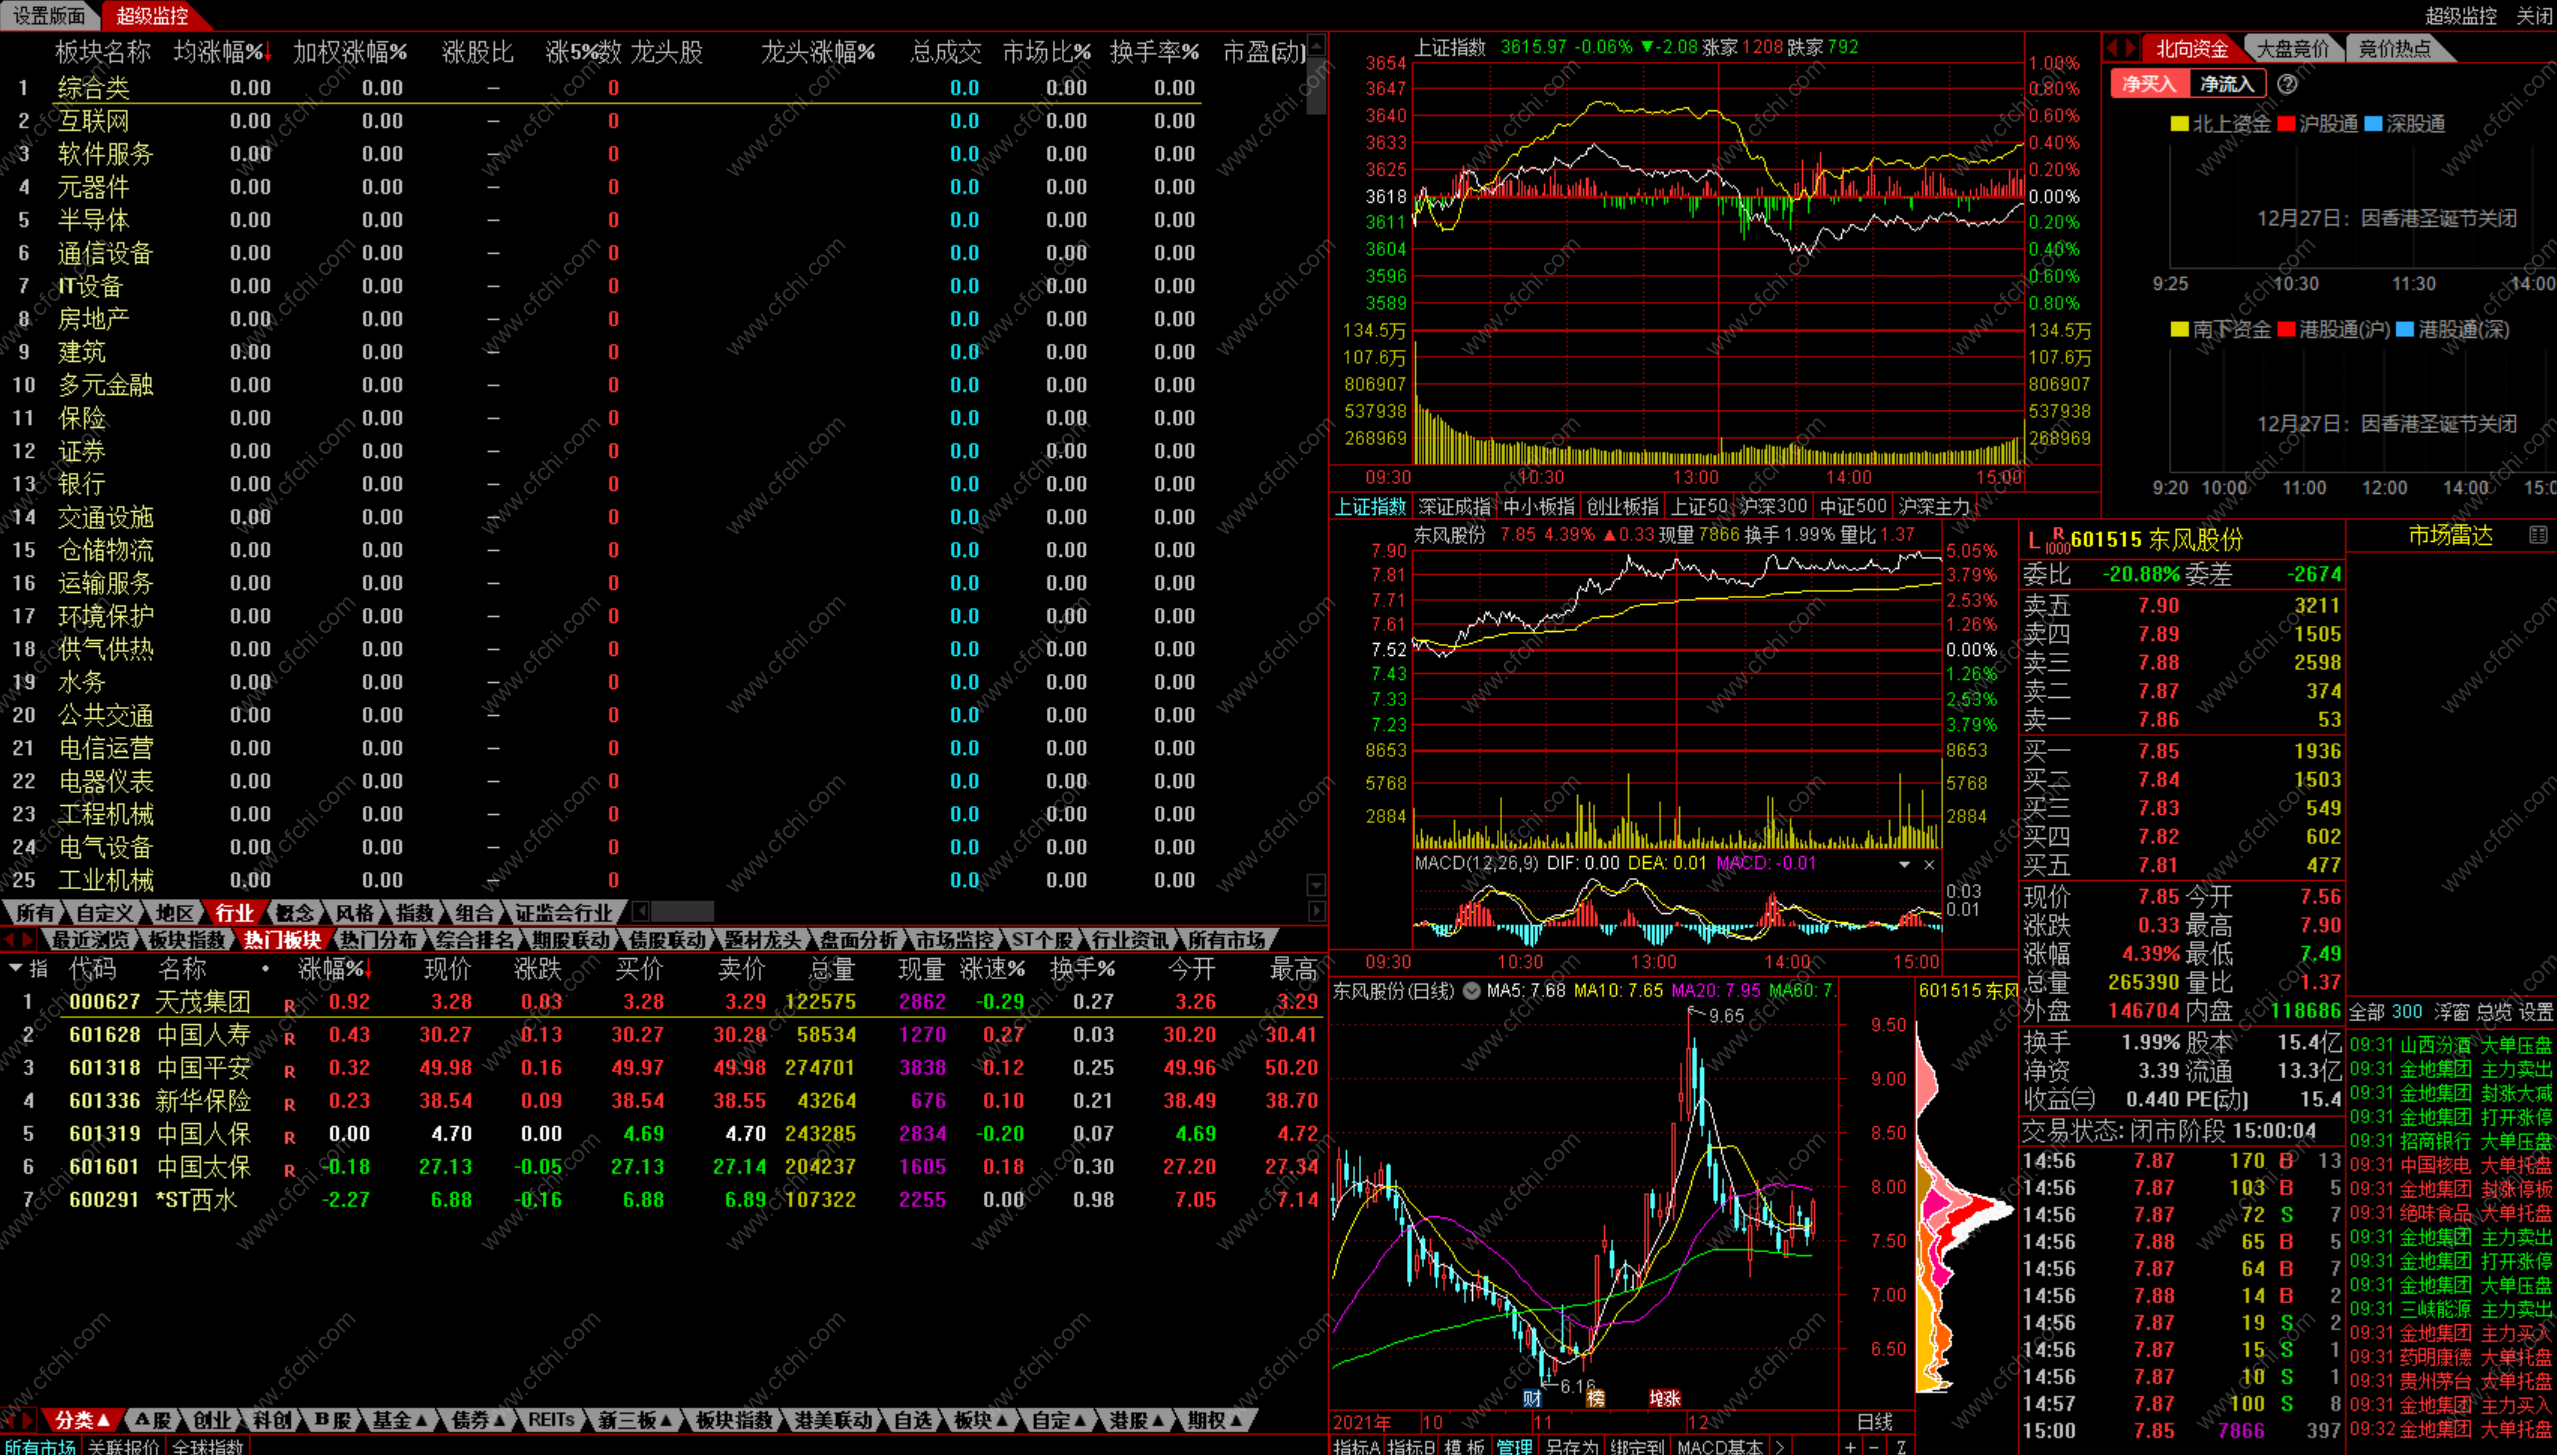
Task: Click the 另存为 button below chart
Action: tap(1571, 1447)
